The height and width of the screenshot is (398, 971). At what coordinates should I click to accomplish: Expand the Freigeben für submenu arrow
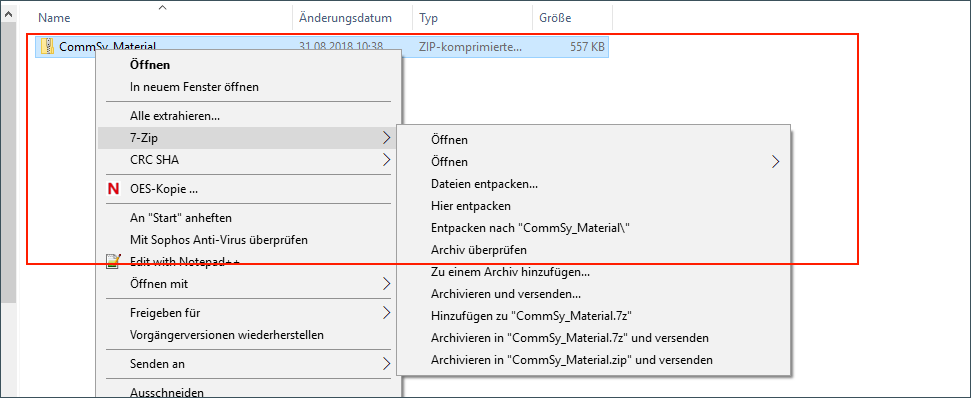386,313
